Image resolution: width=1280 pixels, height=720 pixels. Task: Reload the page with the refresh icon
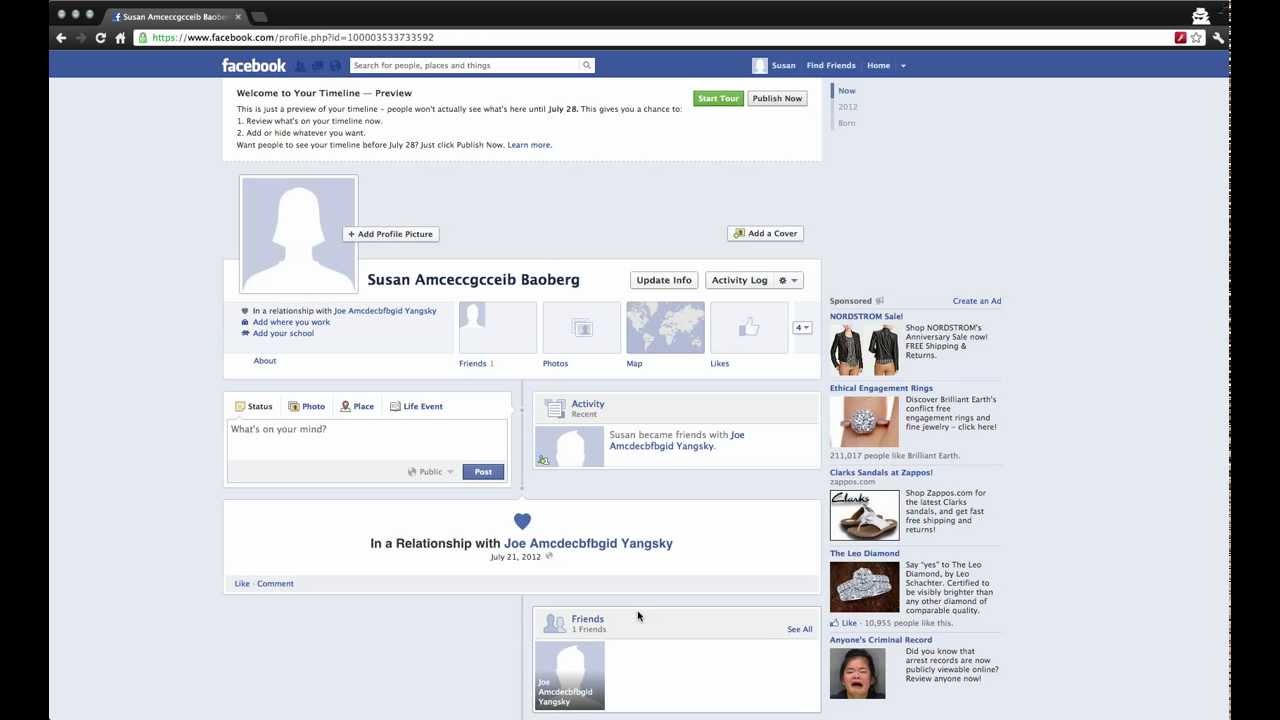pos(100,38)
